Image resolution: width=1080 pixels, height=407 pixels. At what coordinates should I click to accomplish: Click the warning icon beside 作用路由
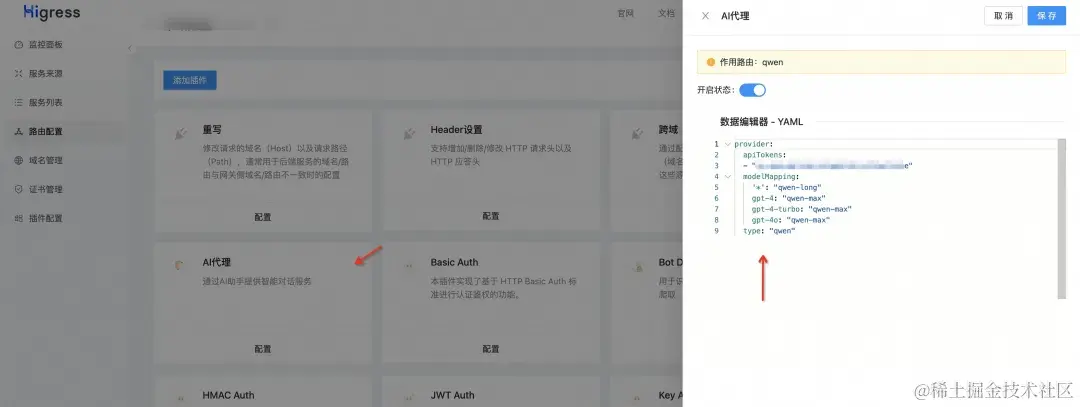(x=711, y=62)
